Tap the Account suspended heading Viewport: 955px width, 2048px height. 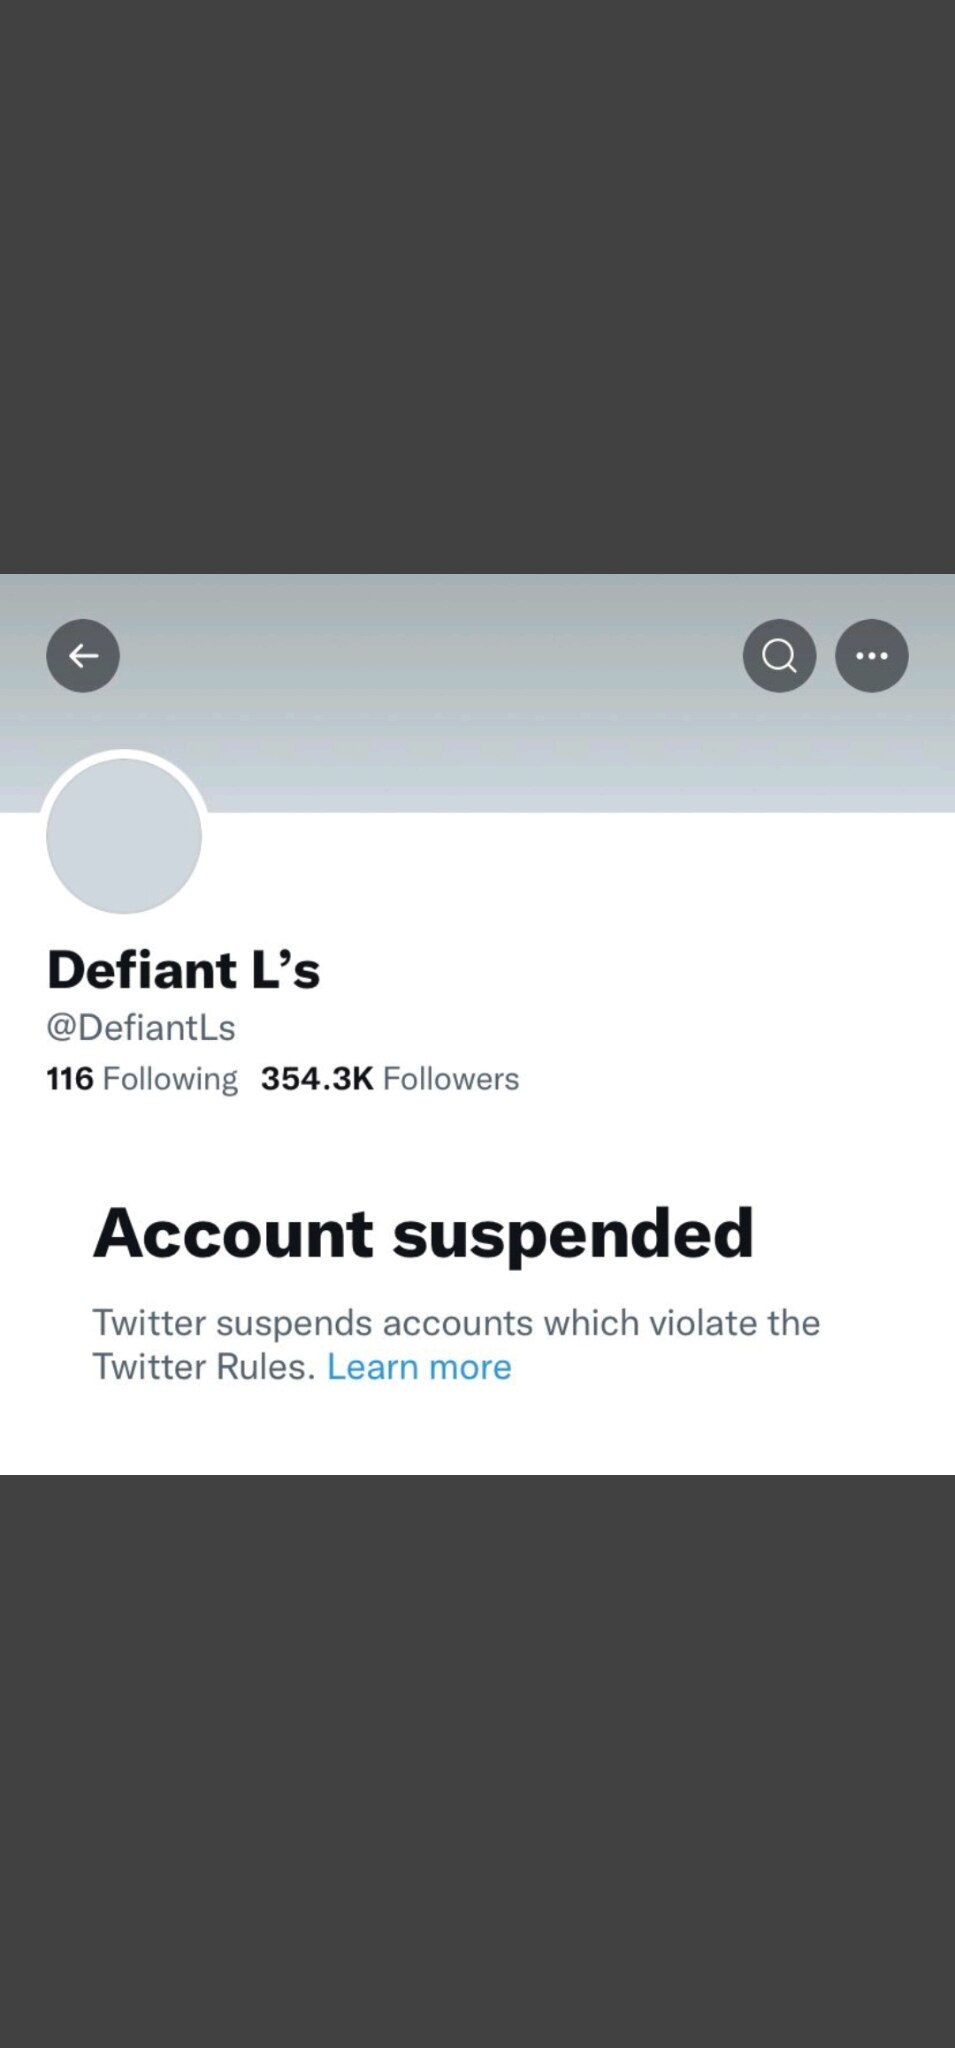coord(423,1233)
